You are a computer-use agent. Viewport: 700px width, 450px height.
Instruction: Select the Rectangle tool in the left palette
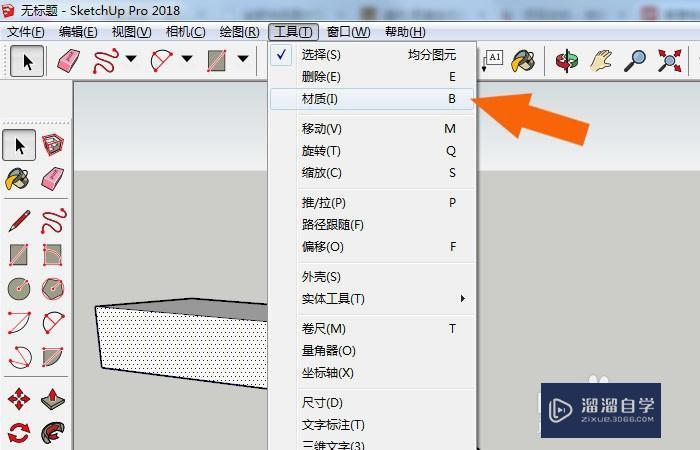coord(19,255)
